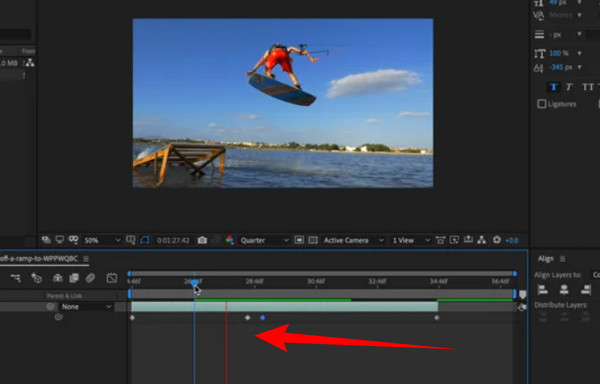Screen dimensions: 600x384
Task: Click the Reset Exposure icon
Action: [x=497, y=240]
